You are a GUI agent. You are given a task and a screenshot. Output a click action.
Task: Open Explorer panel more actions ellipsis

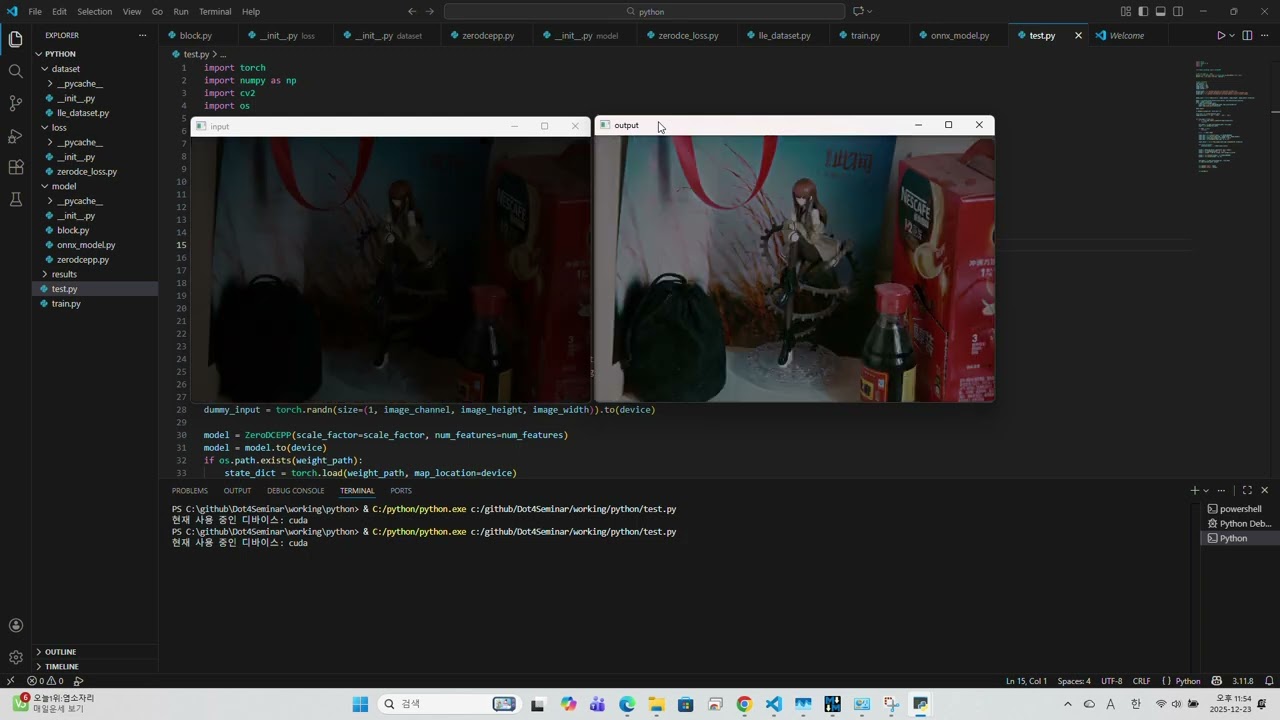[143, 35]
